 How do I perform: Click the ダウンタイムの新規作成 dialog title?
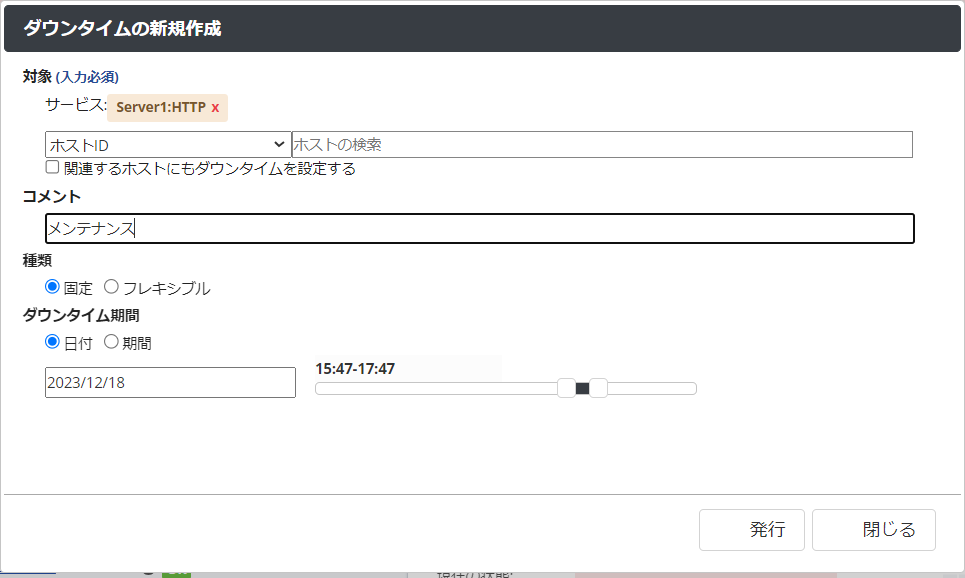pos(122,29)
